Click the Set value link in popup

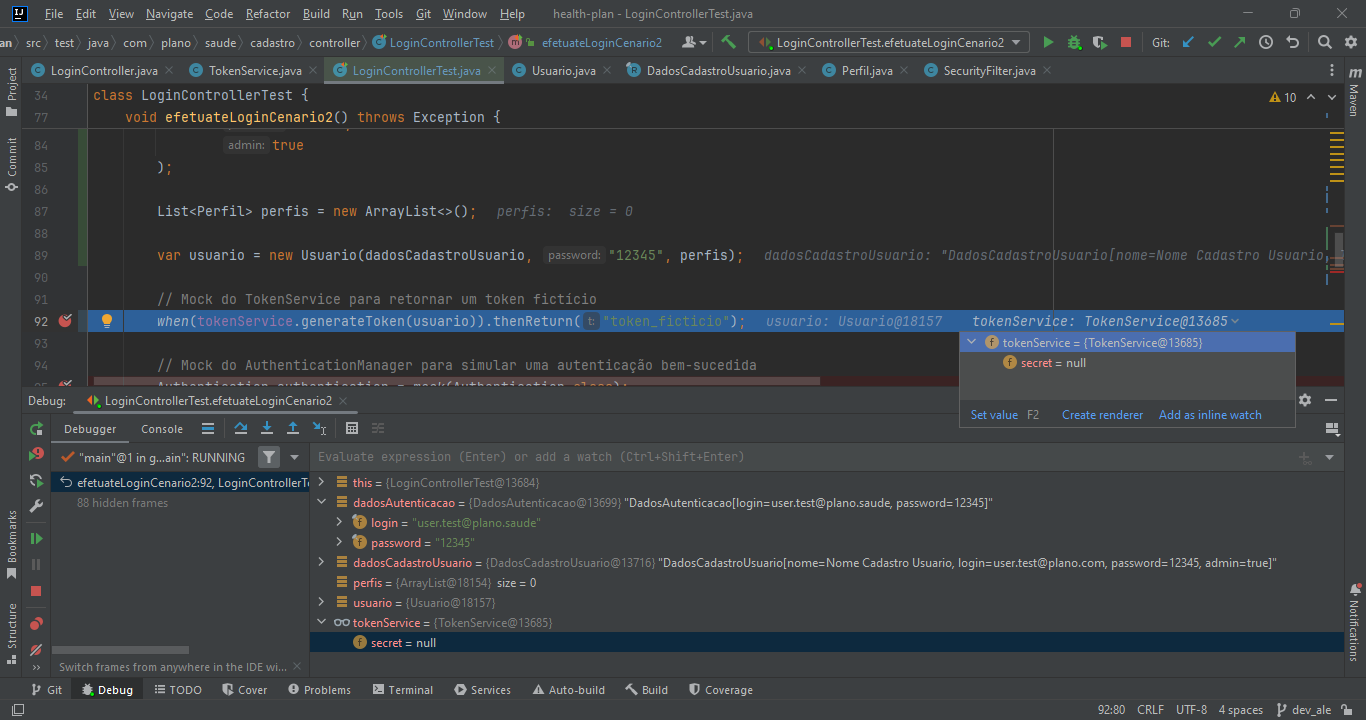(x=994, y=415)
